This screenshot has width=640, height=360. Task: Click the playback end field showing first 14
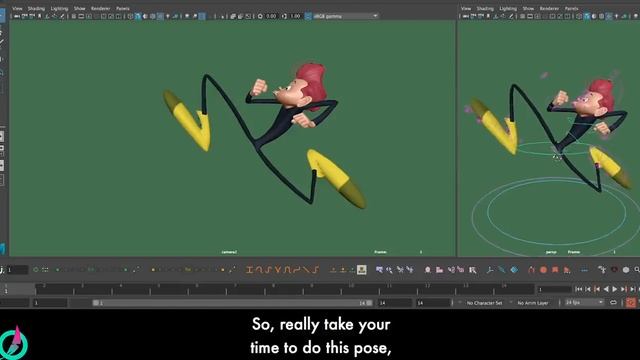pos(395,303)
